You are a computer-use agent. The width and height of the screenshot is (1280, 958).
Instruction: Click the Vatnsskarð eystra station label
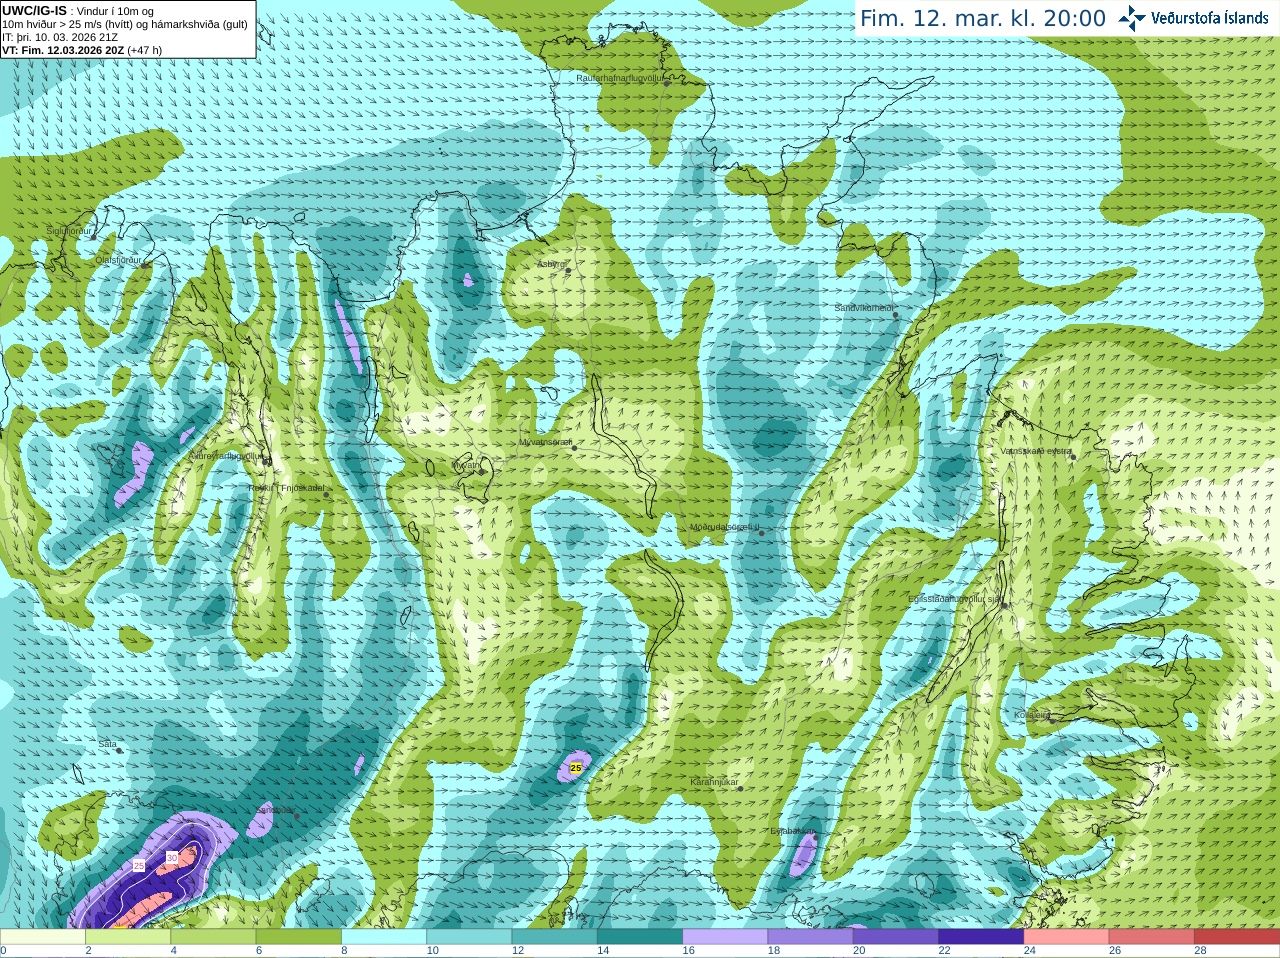point(1036,451)
